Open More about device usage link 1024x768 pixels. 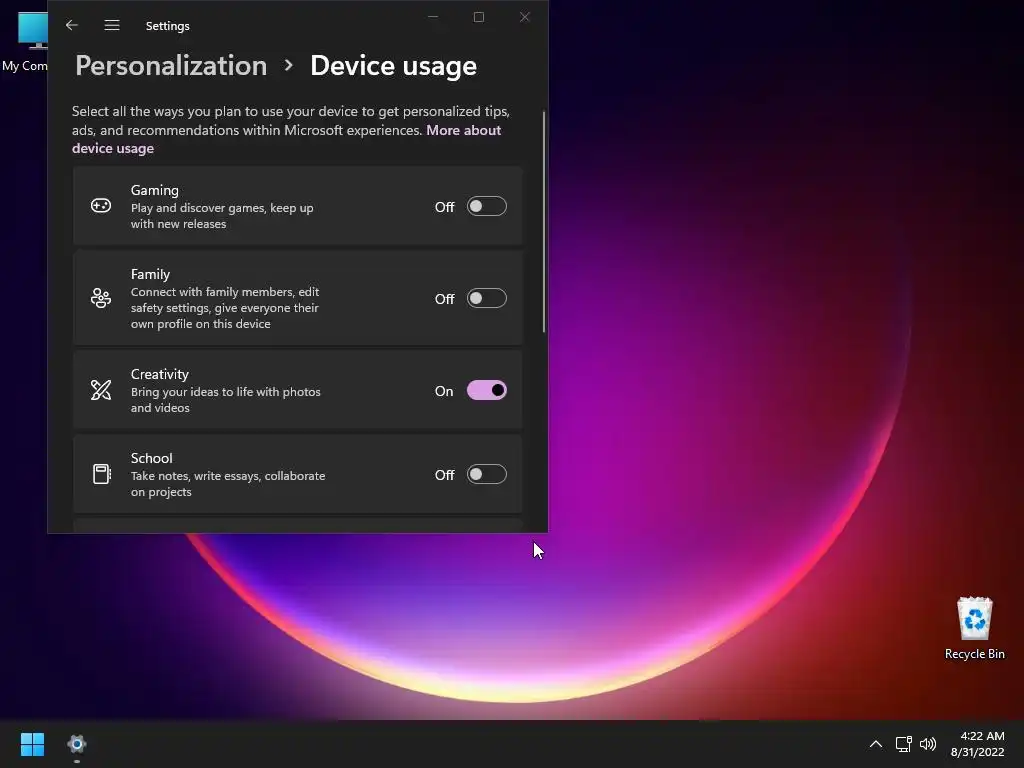[x=286, y=139]
